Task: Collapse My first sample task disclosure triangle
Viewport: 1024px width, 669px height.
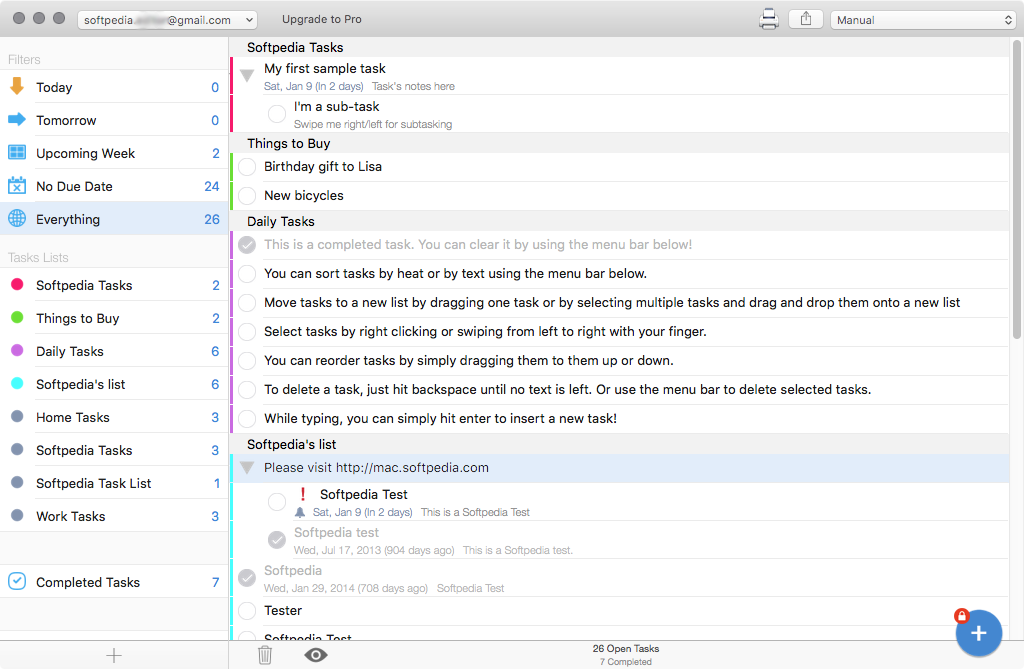Action: [247, 75]
